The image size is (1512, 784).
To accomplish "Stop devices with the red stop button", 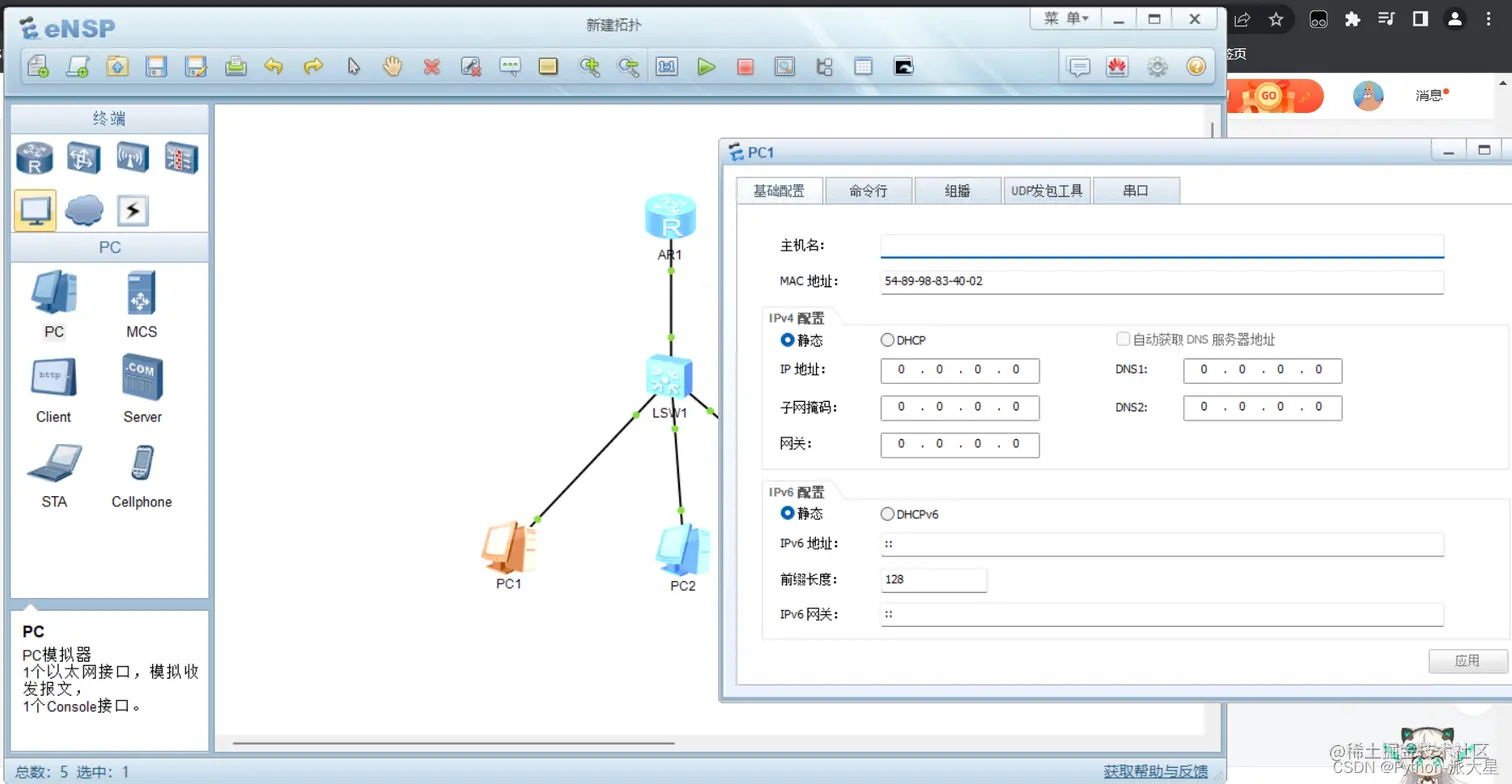I will click(745, 67).
